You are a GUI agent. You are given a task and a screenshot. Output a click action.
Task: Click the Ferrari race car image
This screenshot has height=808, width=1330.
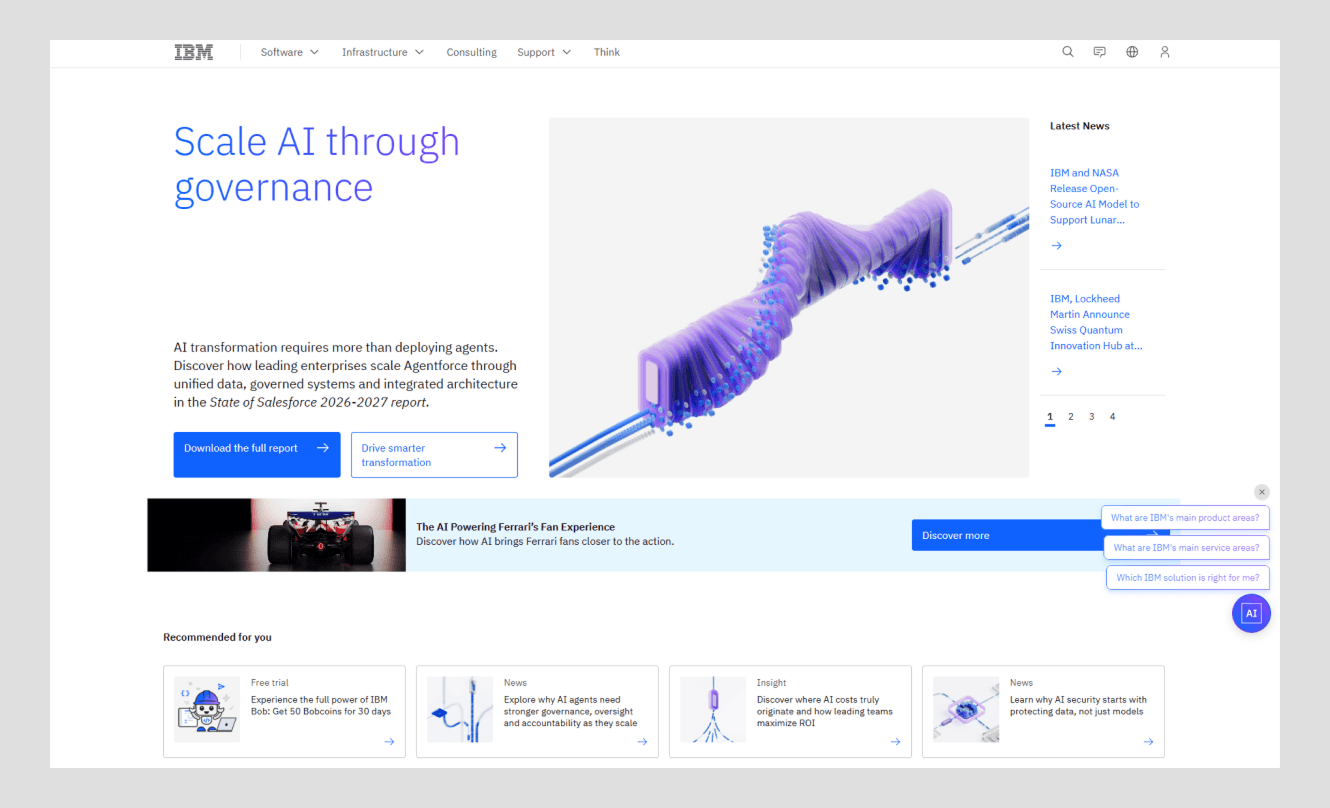point(277,535)
